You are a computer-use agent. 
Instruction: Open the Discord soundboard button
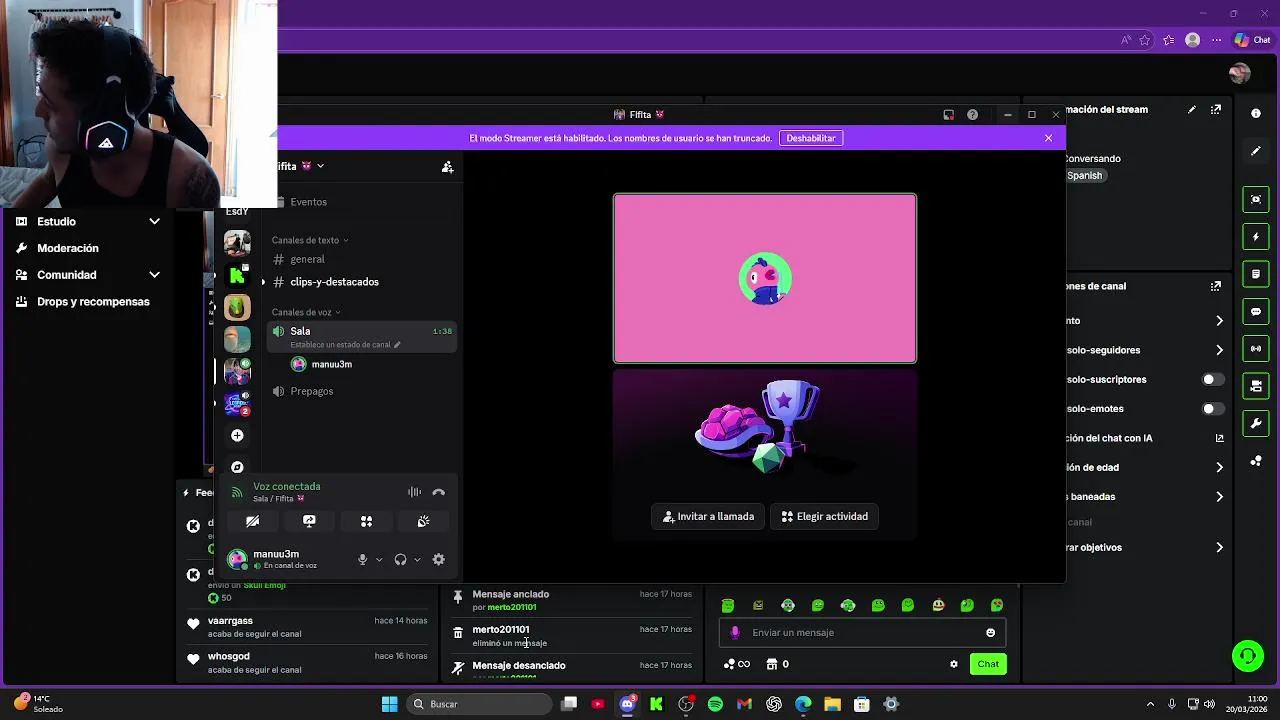click(x=423, y=521)
